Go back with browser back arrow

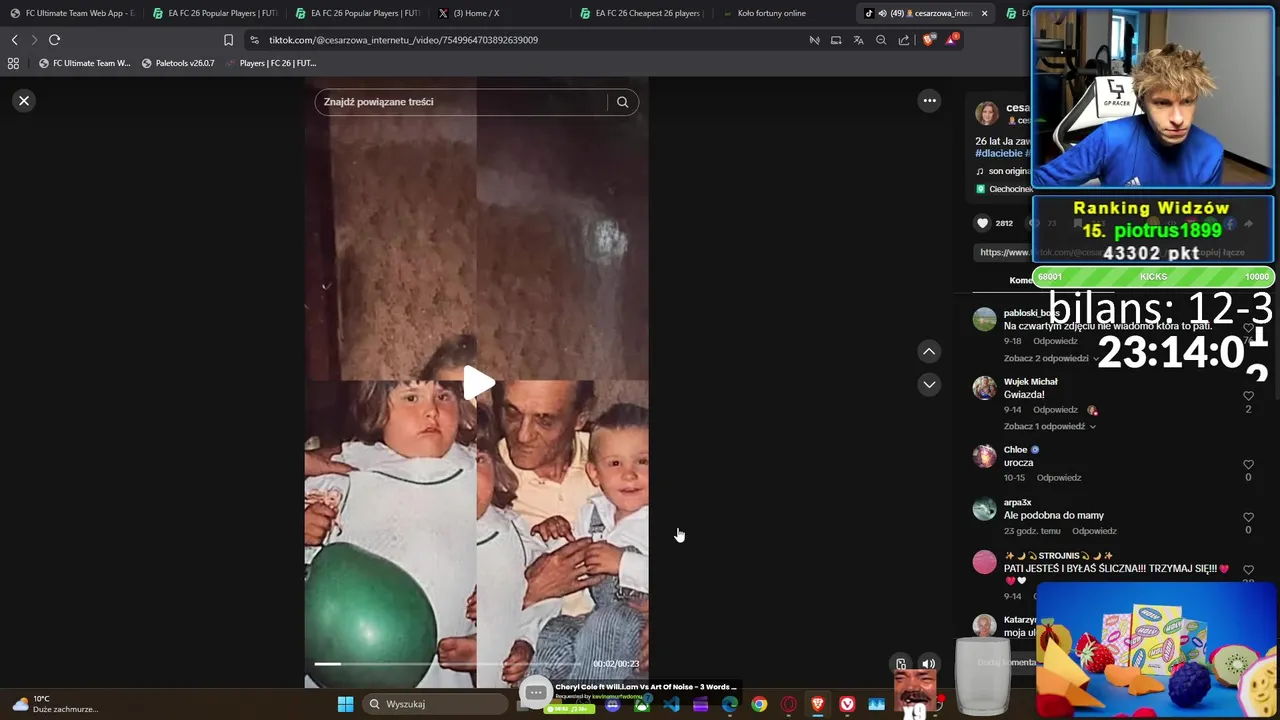pyautogui.click(x=14, y=40)
